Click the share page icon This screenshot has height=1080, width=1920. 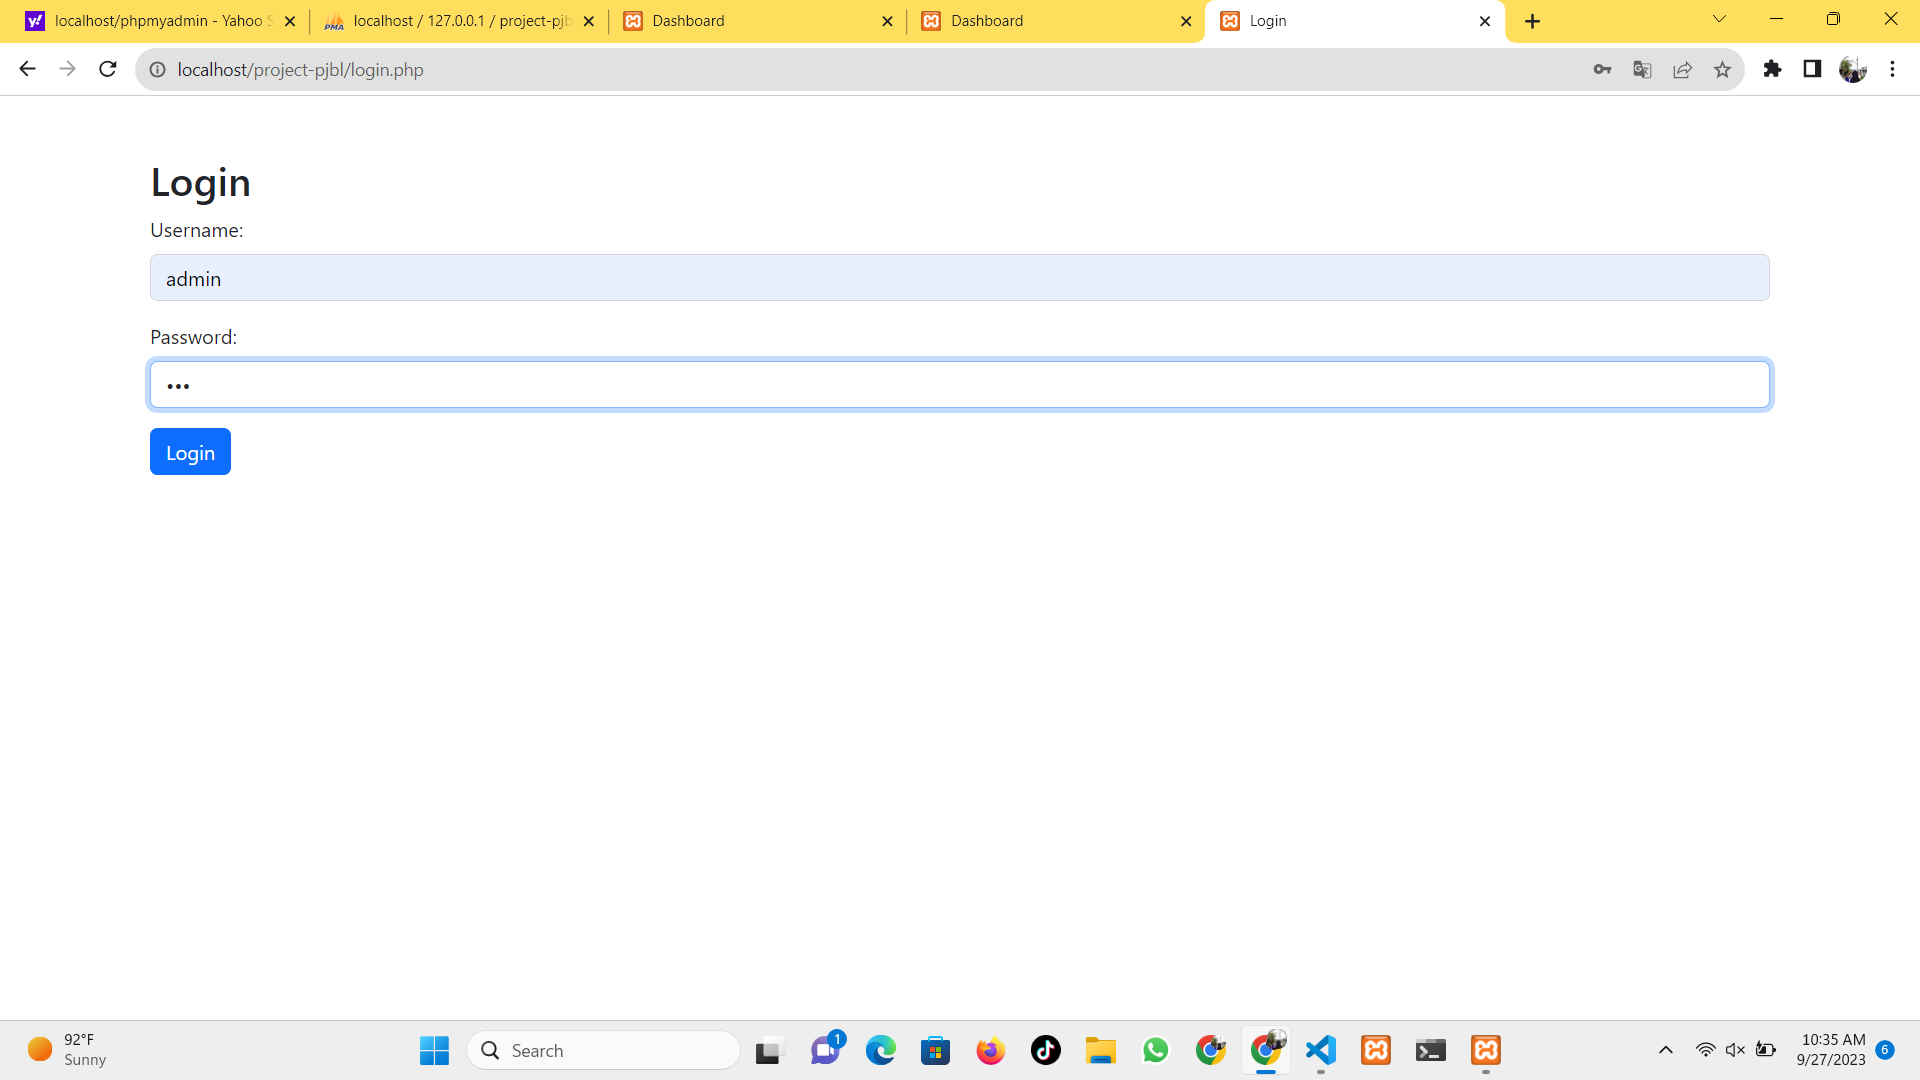[x=1682, y=69]
